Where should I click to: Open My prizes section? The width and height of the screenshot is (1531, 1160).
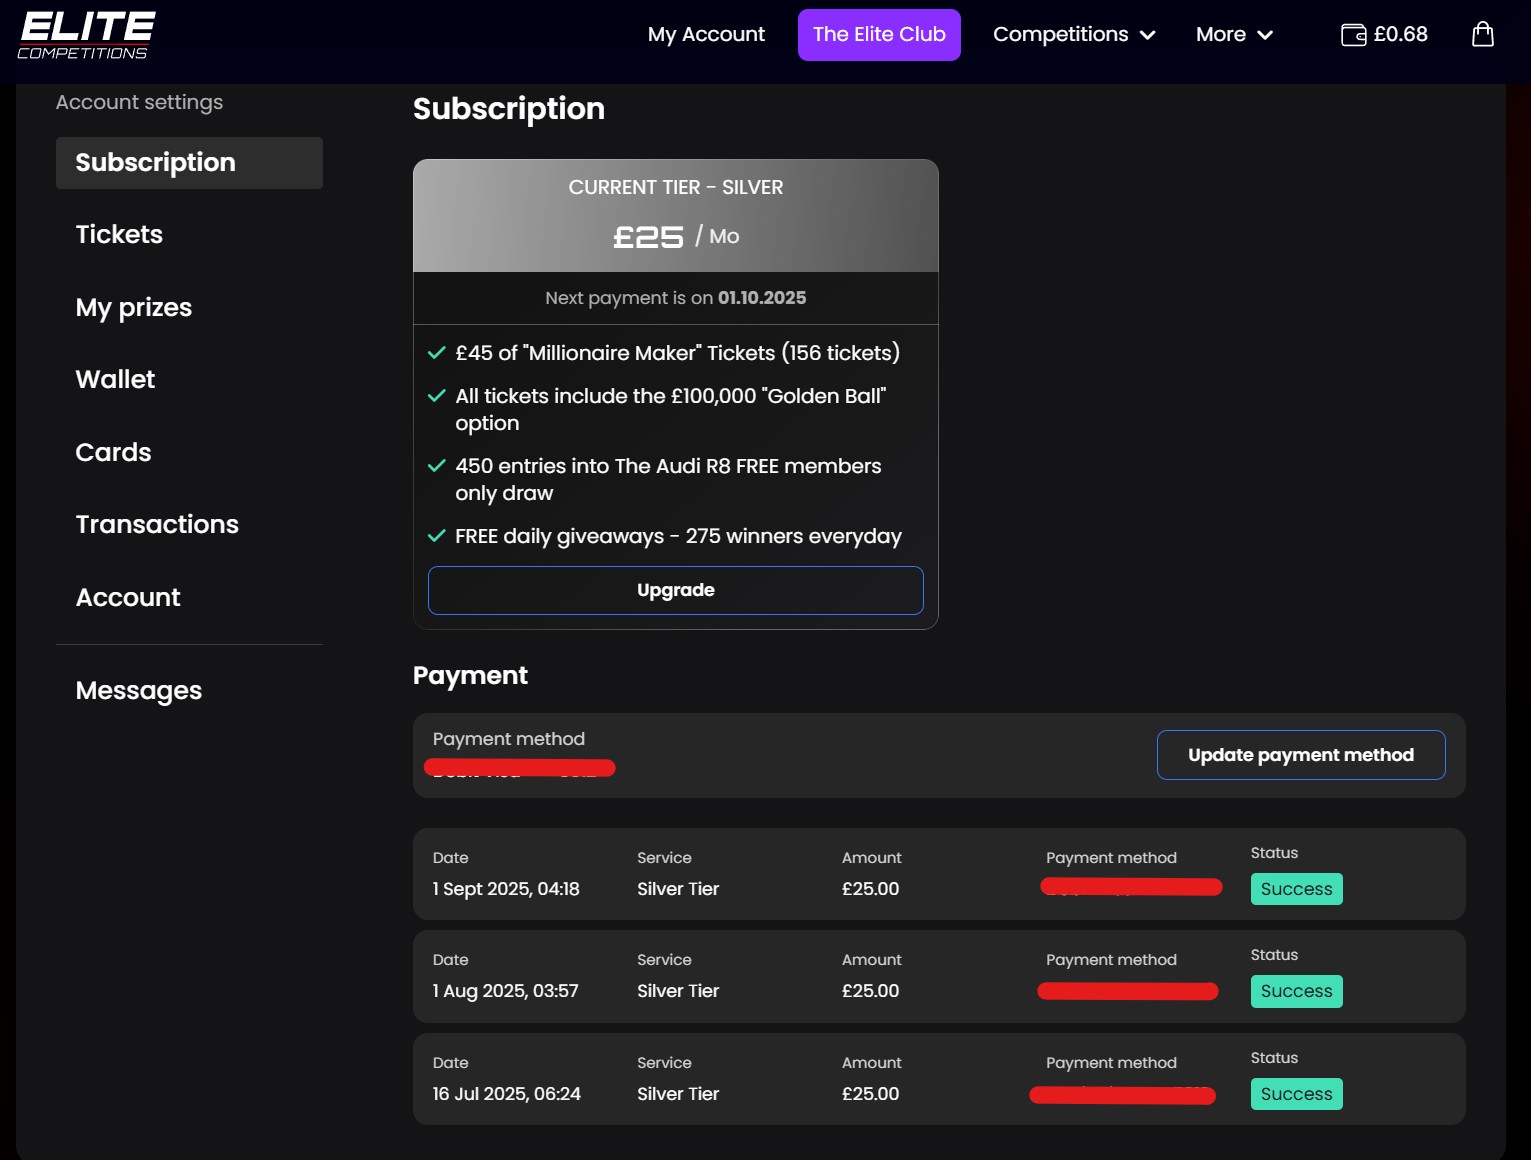(133, 307)
